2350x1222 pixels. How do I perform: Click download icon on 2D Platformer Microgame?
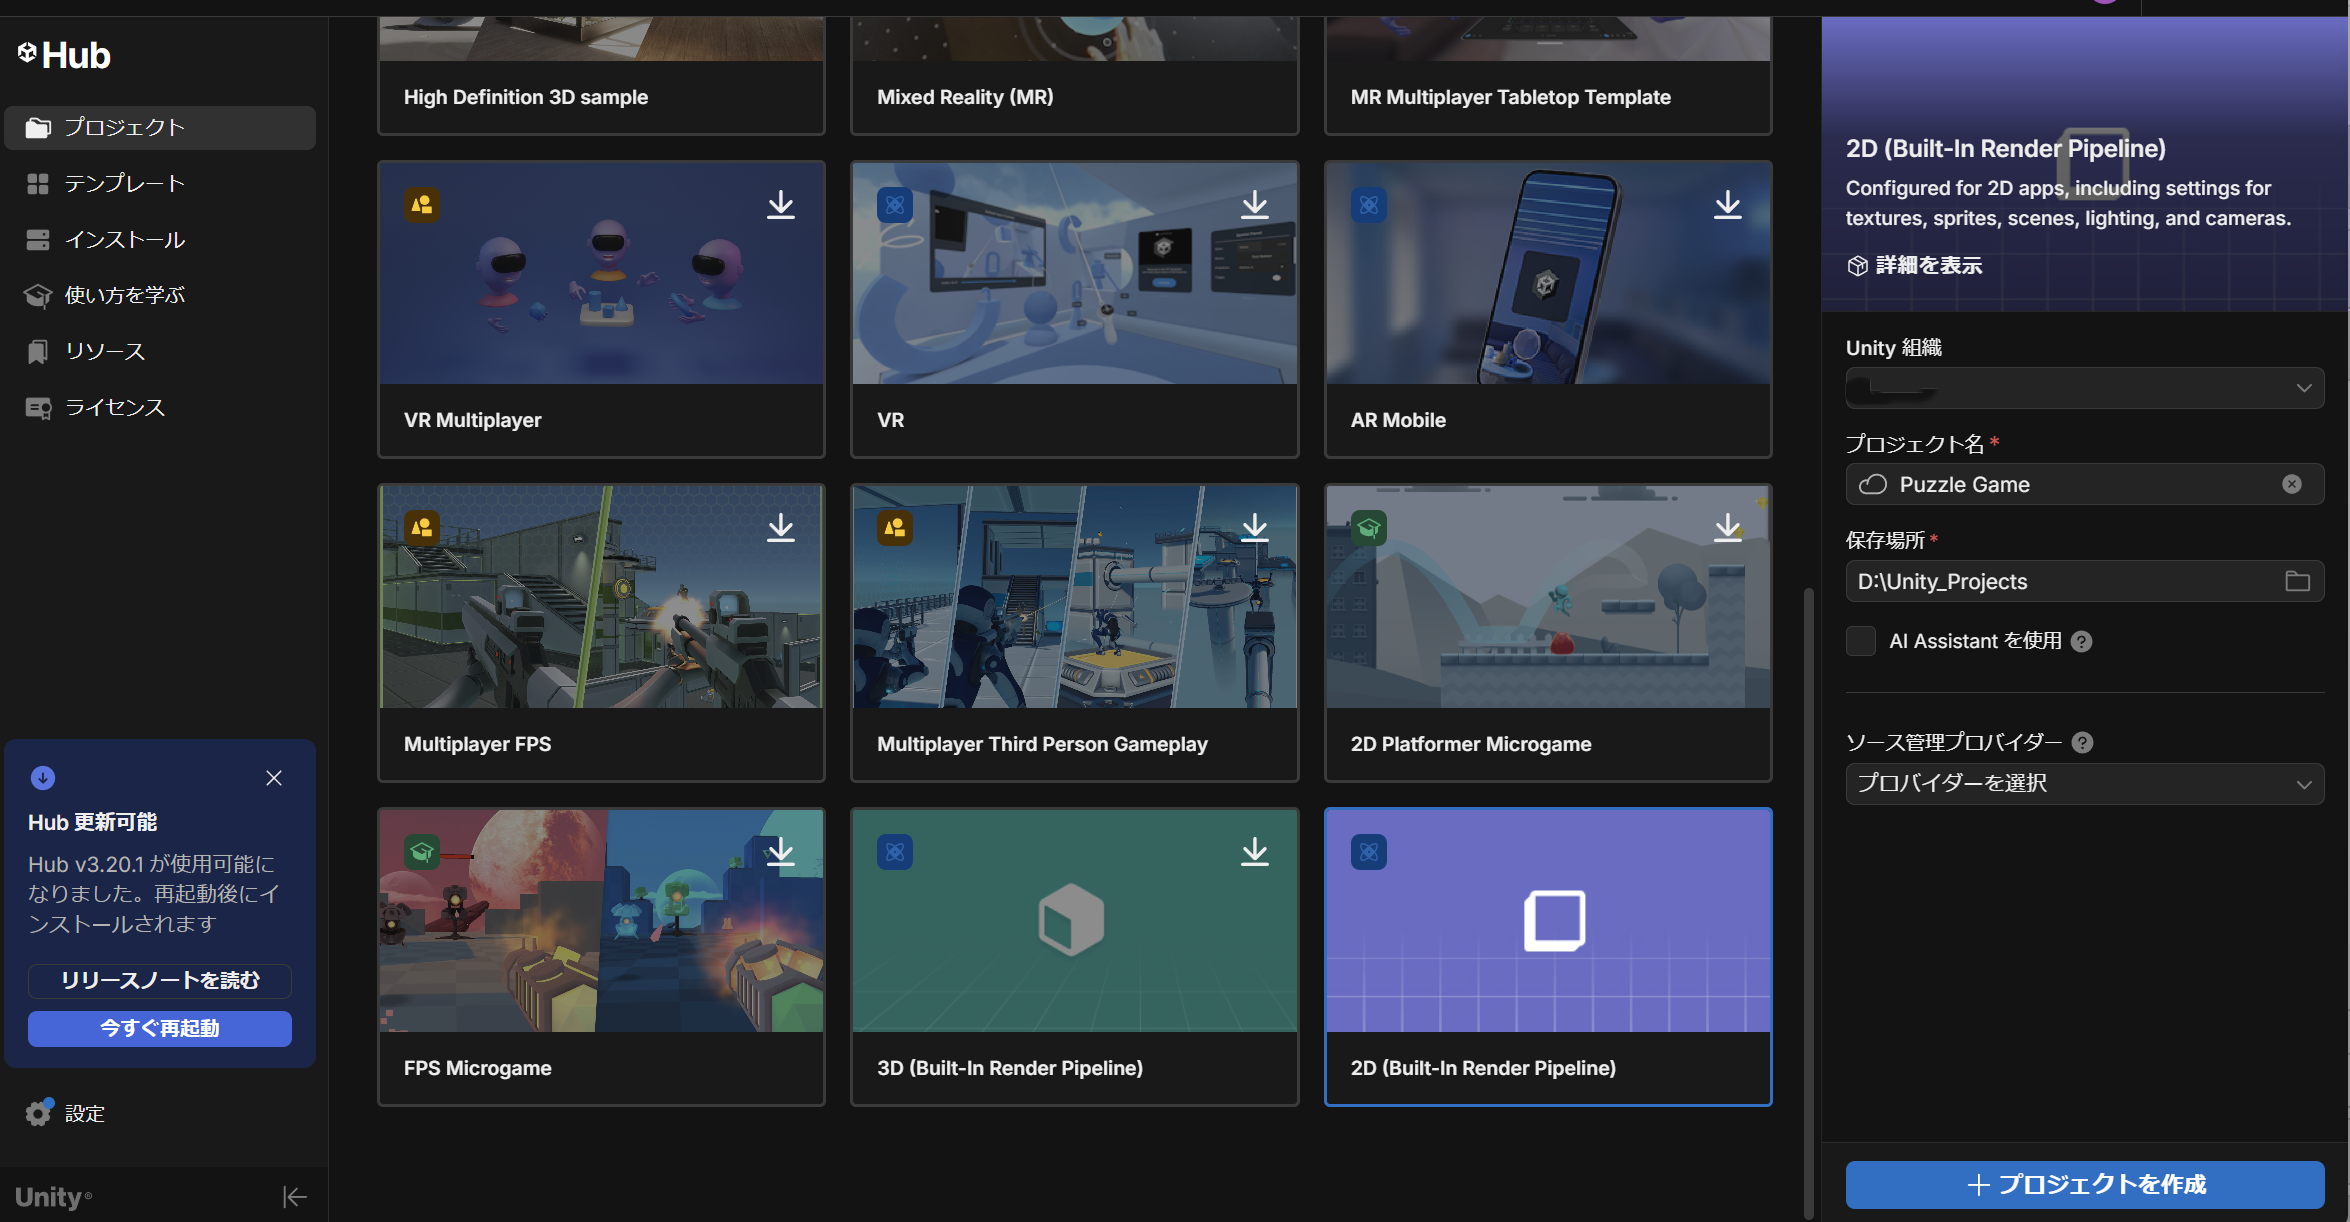tap(1727, 528)
